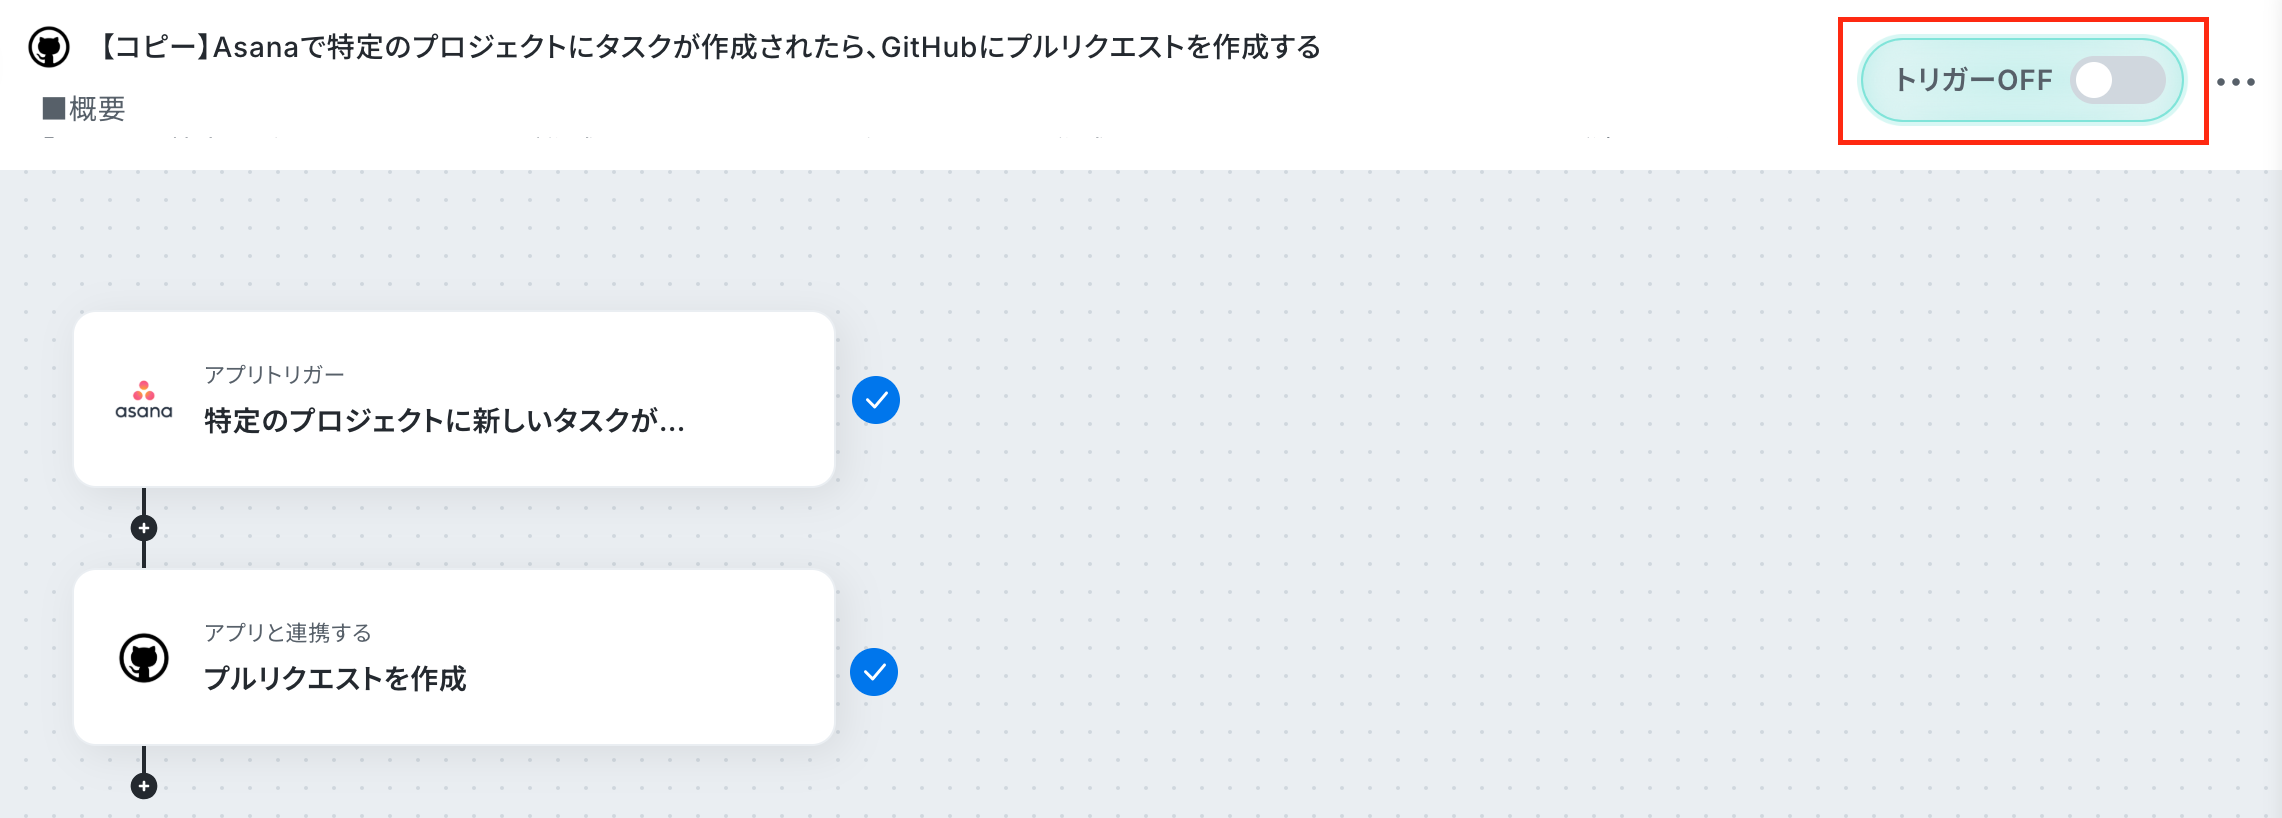Click the flow title text to edit it
Viewport: 2282px width, 818px height.
pyautogui.click(x=709, y=47)
